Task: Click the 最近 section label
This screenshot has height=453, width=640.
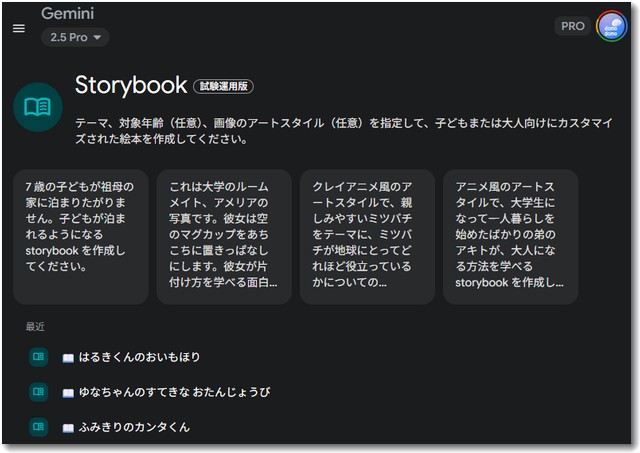Action: [x=35, y=326]
